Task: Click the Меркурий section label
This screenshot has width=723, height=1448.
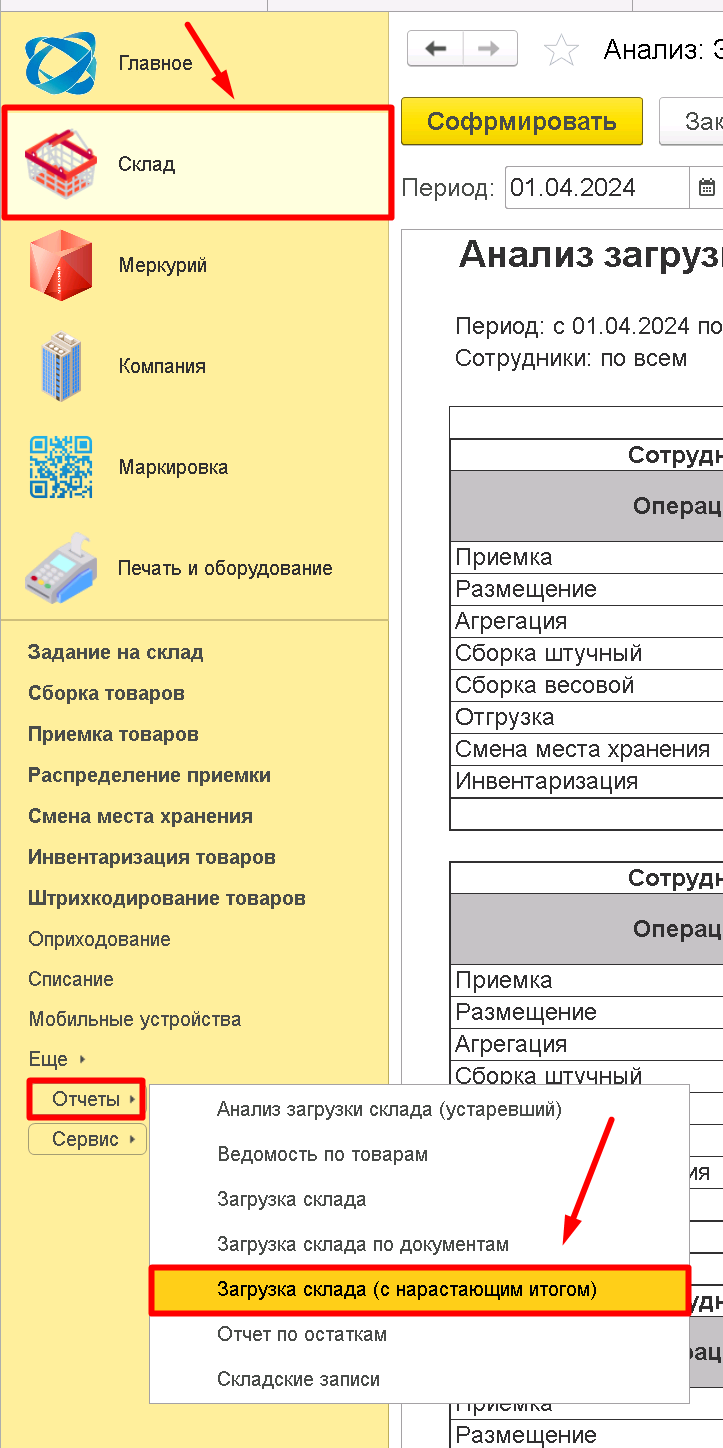Action: (163, 265)
